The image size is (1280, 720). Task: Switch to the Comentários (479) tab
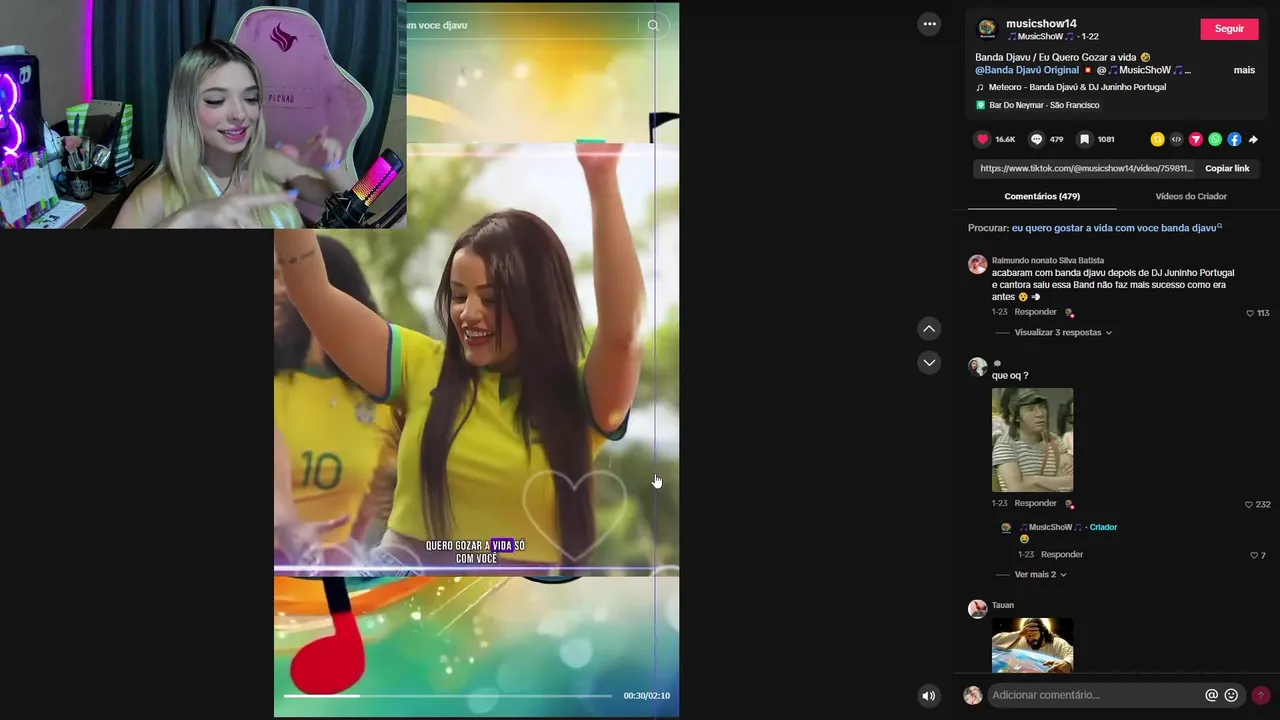pyautogui.click(x=1042, y=196)
